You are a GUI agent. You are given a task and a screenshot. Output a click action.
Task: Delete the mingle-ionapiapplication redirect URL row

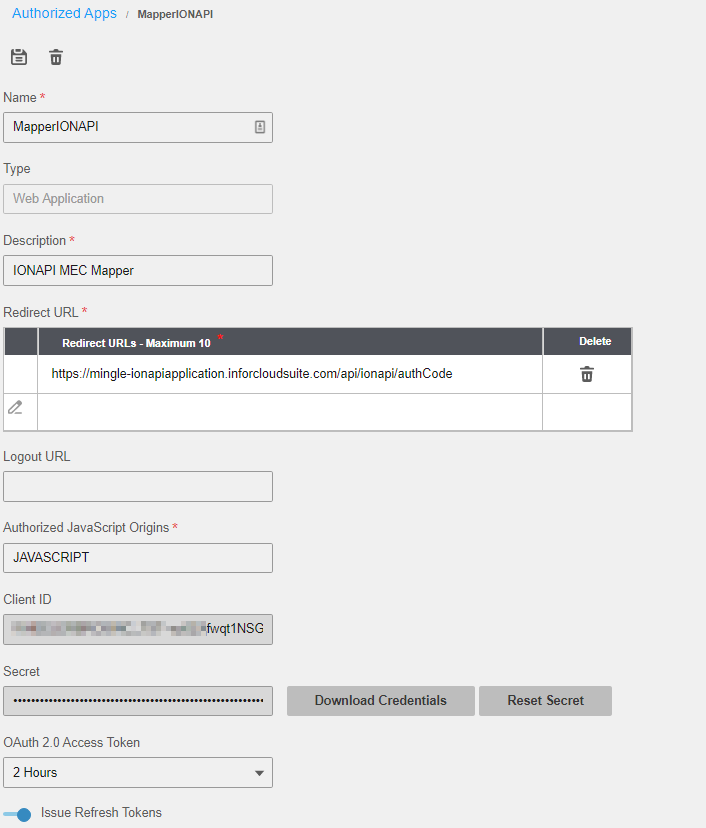(587, 374)
